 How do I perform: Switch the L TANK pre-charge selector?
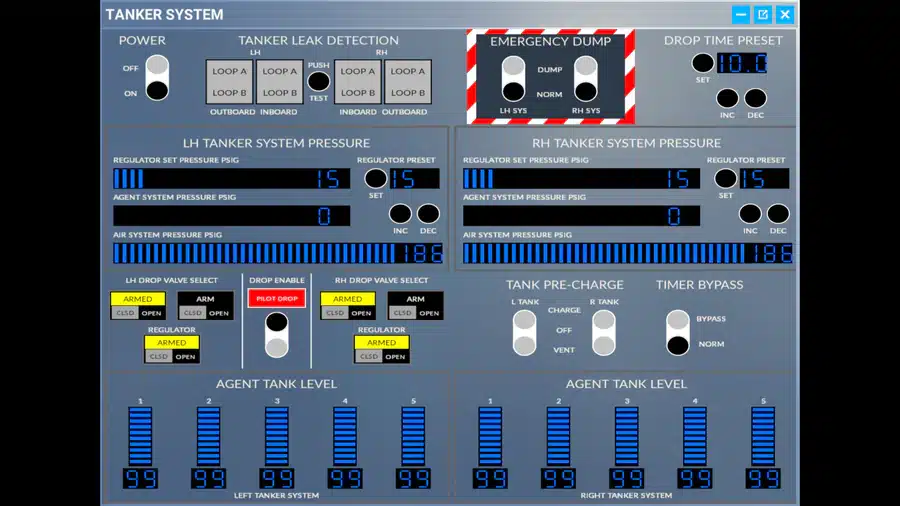point(524,333)
